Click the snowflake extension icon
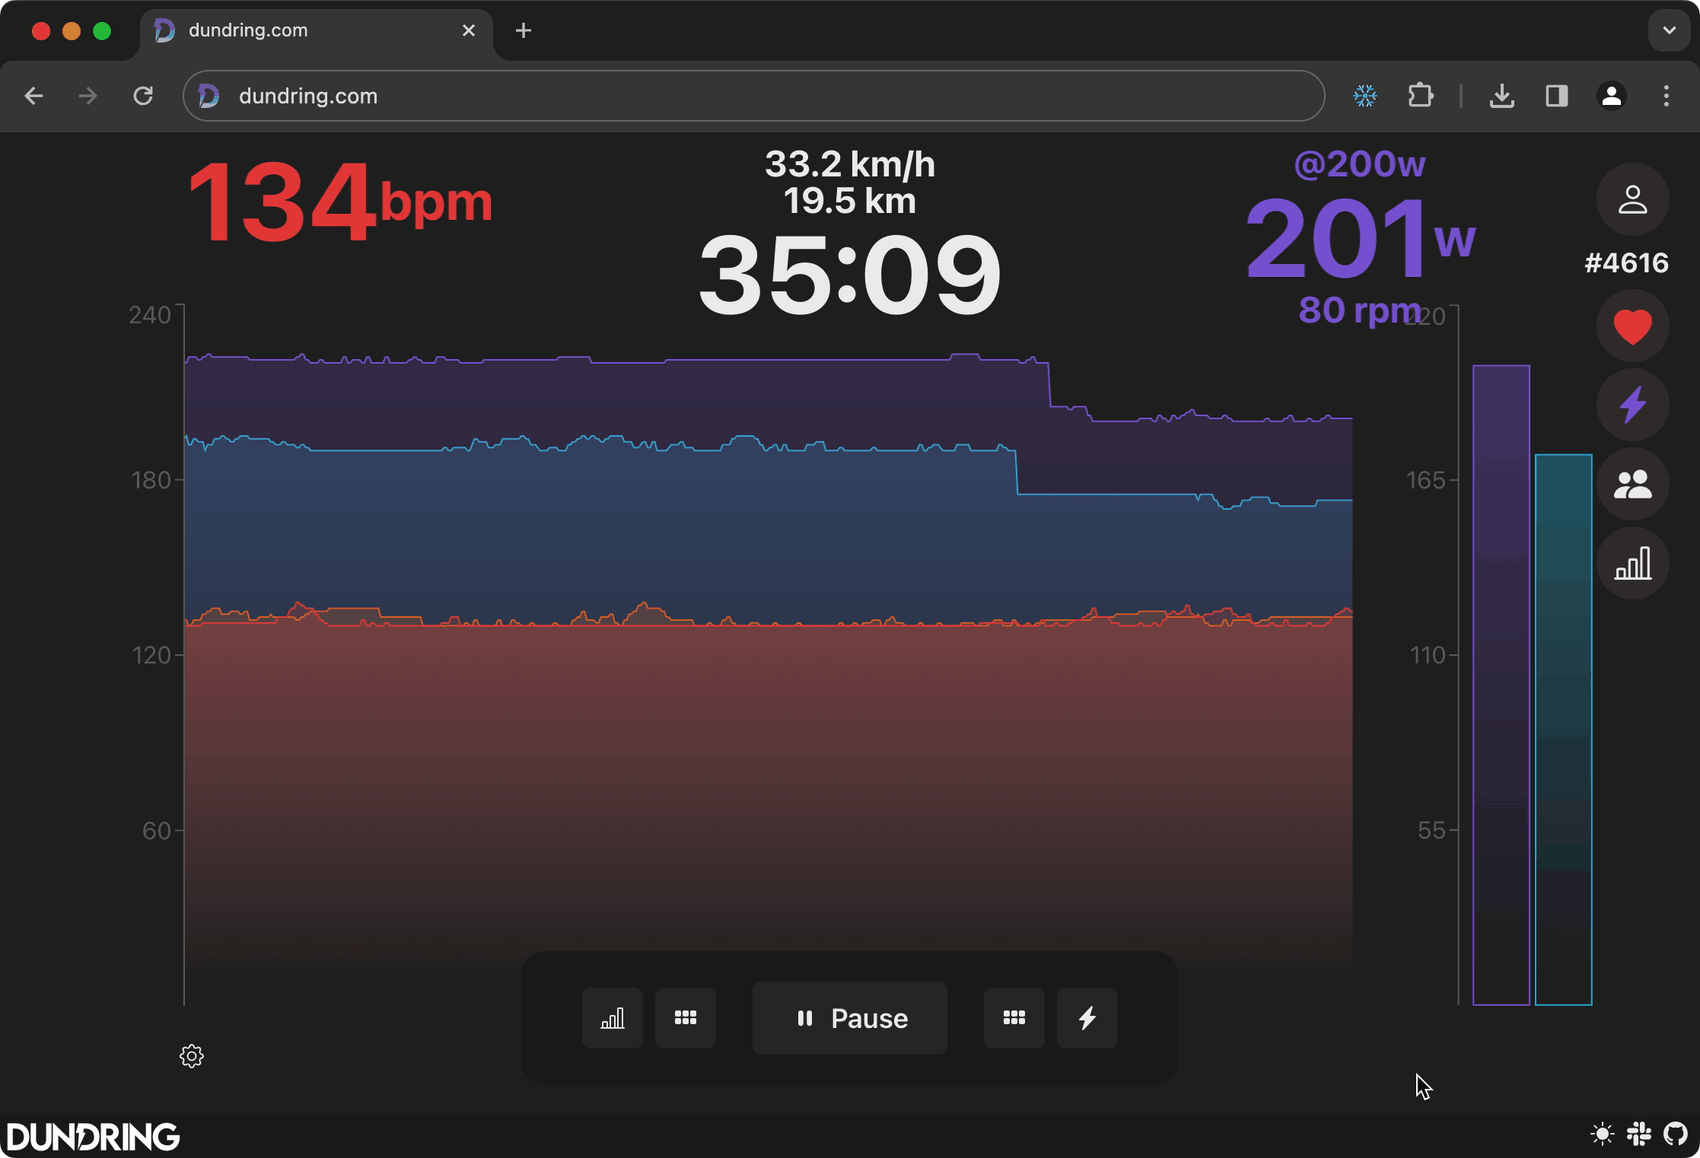The width and height of the screenshot is (1700, 1158). coord(1365,96)
